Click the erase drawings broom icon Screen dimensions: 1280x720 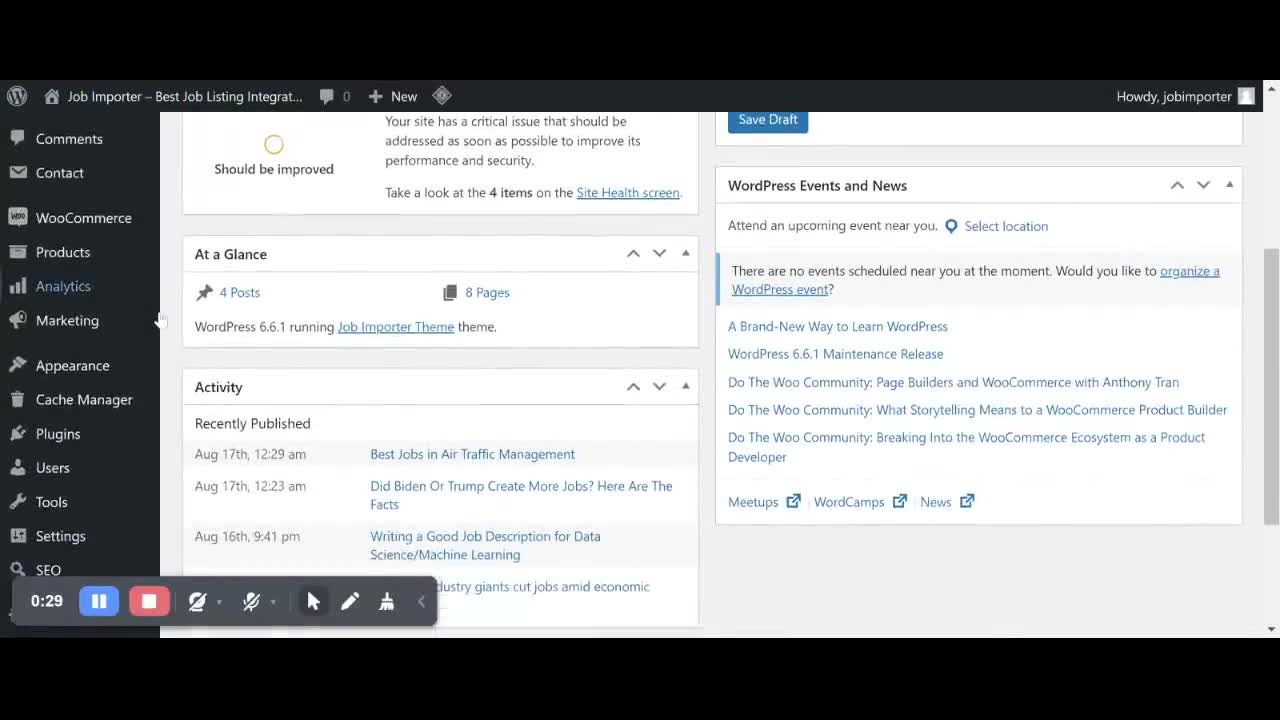click(x=386, y=601)
